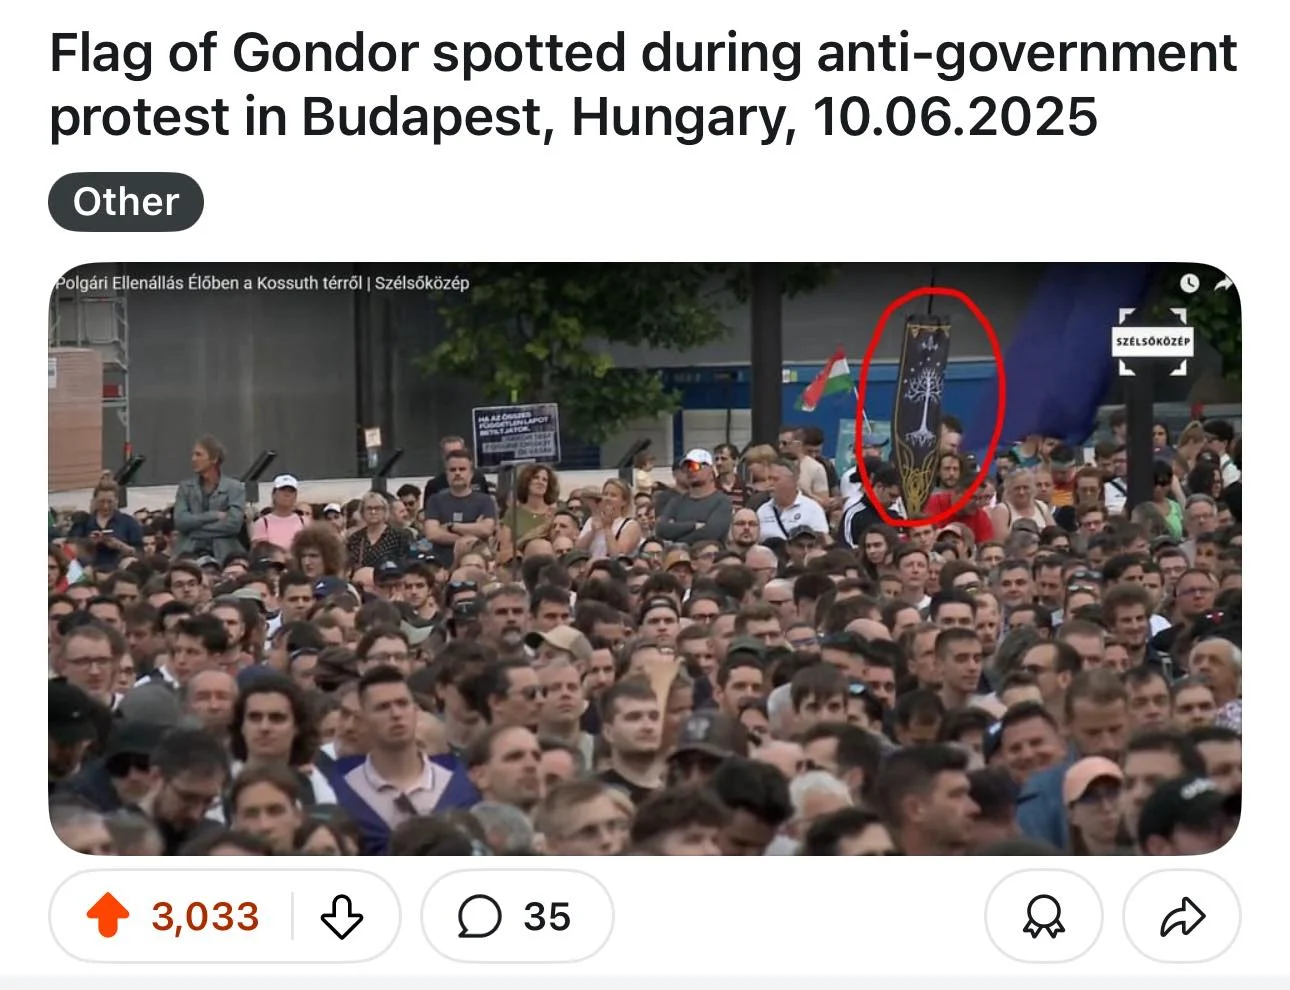
Task: Downvote the post with the down arrow
Action: tap(341, 916)
